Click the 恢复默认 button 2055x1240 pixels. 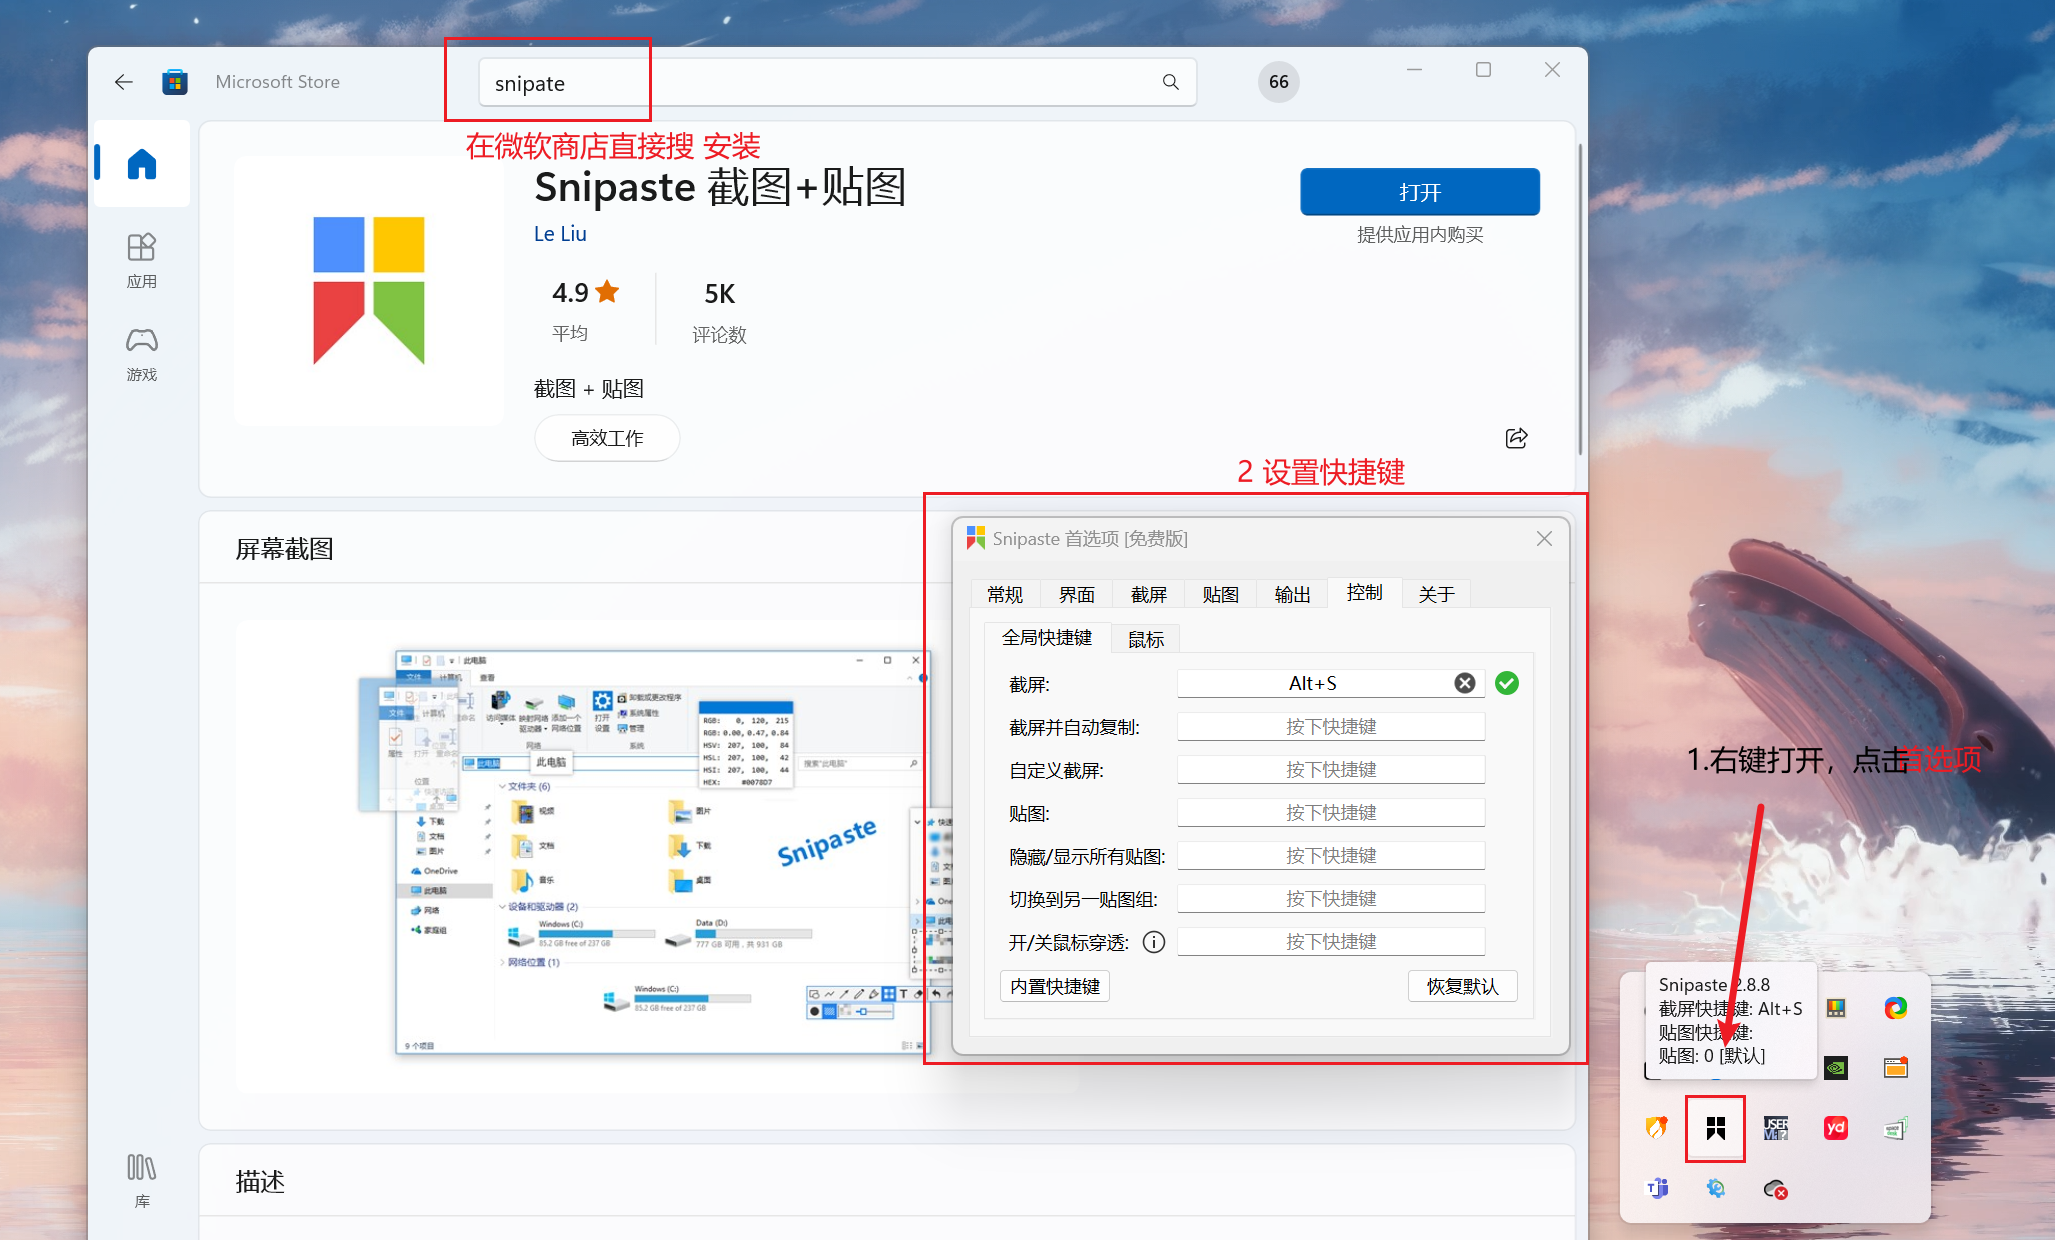point(1463,986)
